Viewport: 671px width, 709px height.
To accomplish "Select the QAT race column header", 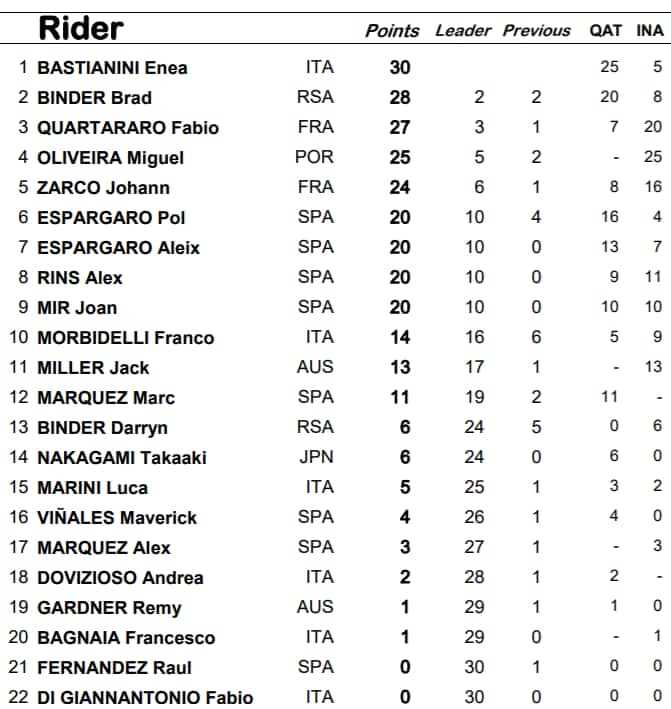I will point(605,31).
